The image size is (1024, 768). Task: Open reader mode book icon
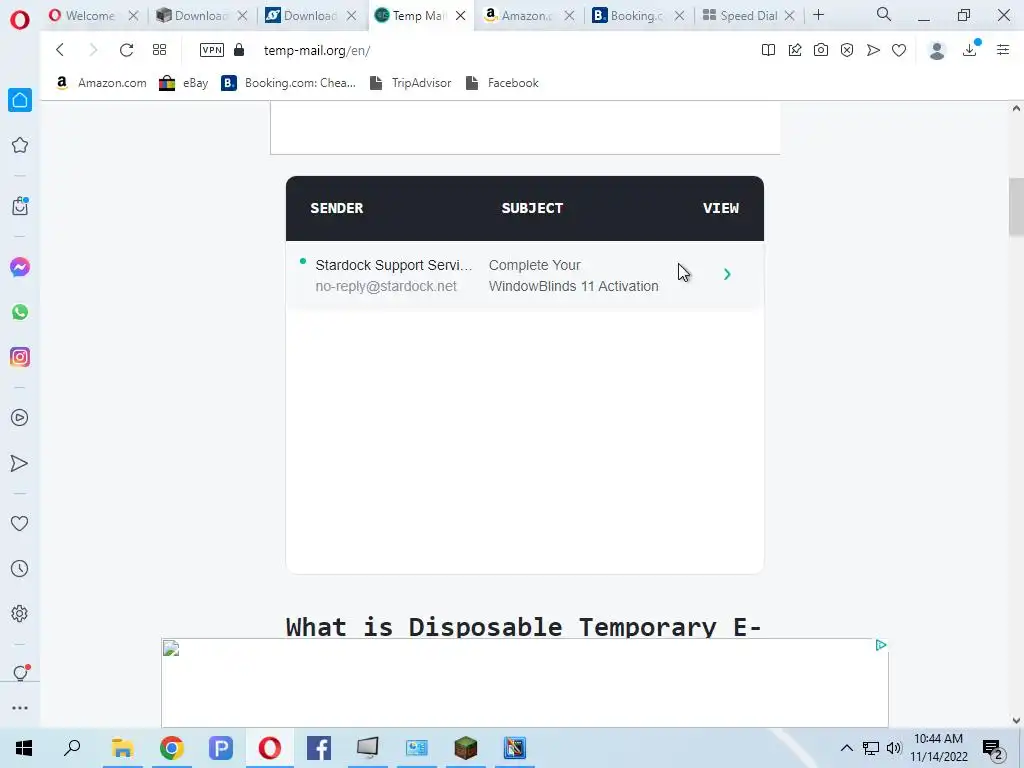pos(769,50)
